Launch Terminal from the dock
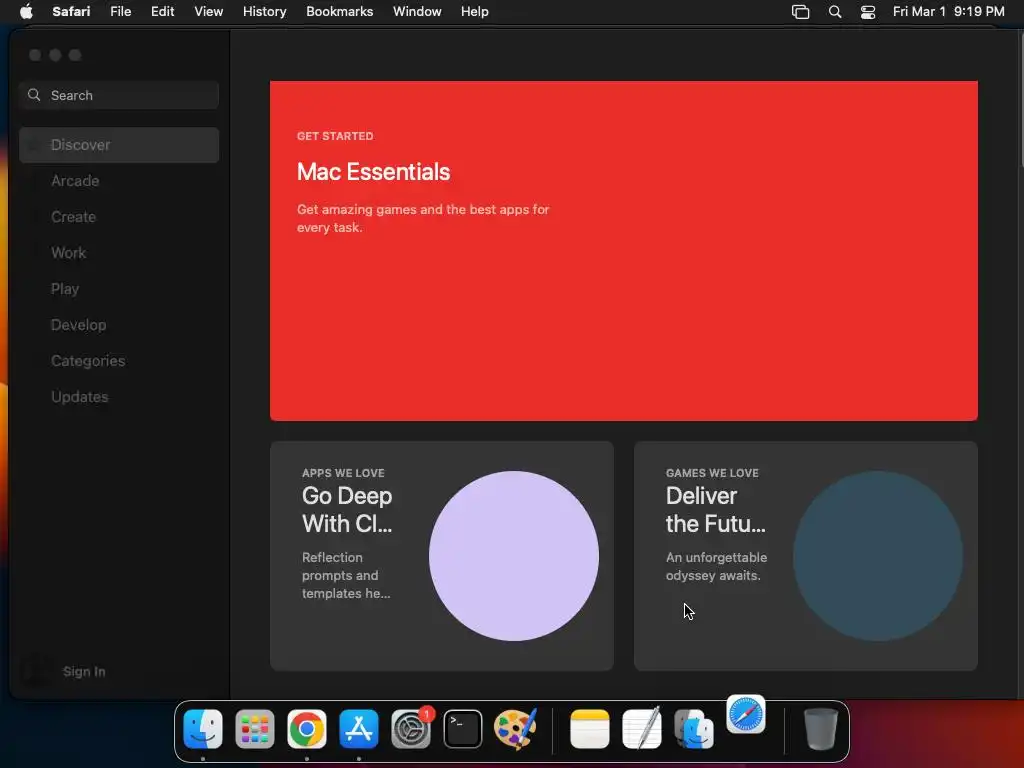The width and height of the screenshot is (1024, 768). (x=463, y=729)
